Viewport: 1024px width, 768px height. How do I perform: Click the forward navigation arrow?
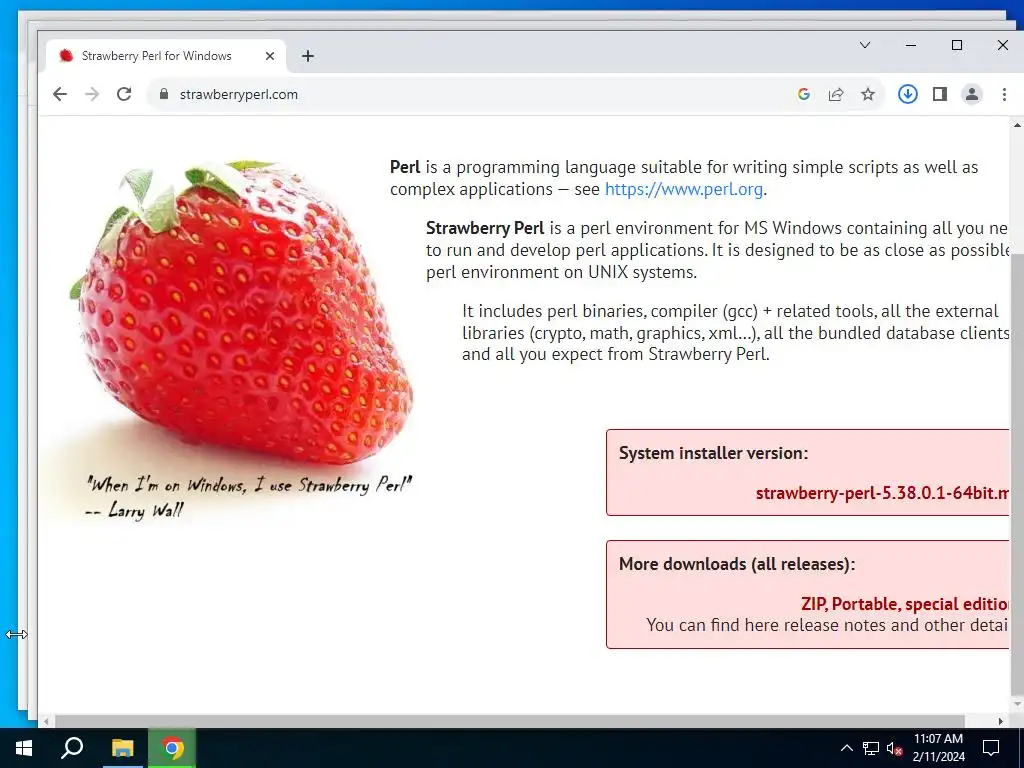(92, 94)
